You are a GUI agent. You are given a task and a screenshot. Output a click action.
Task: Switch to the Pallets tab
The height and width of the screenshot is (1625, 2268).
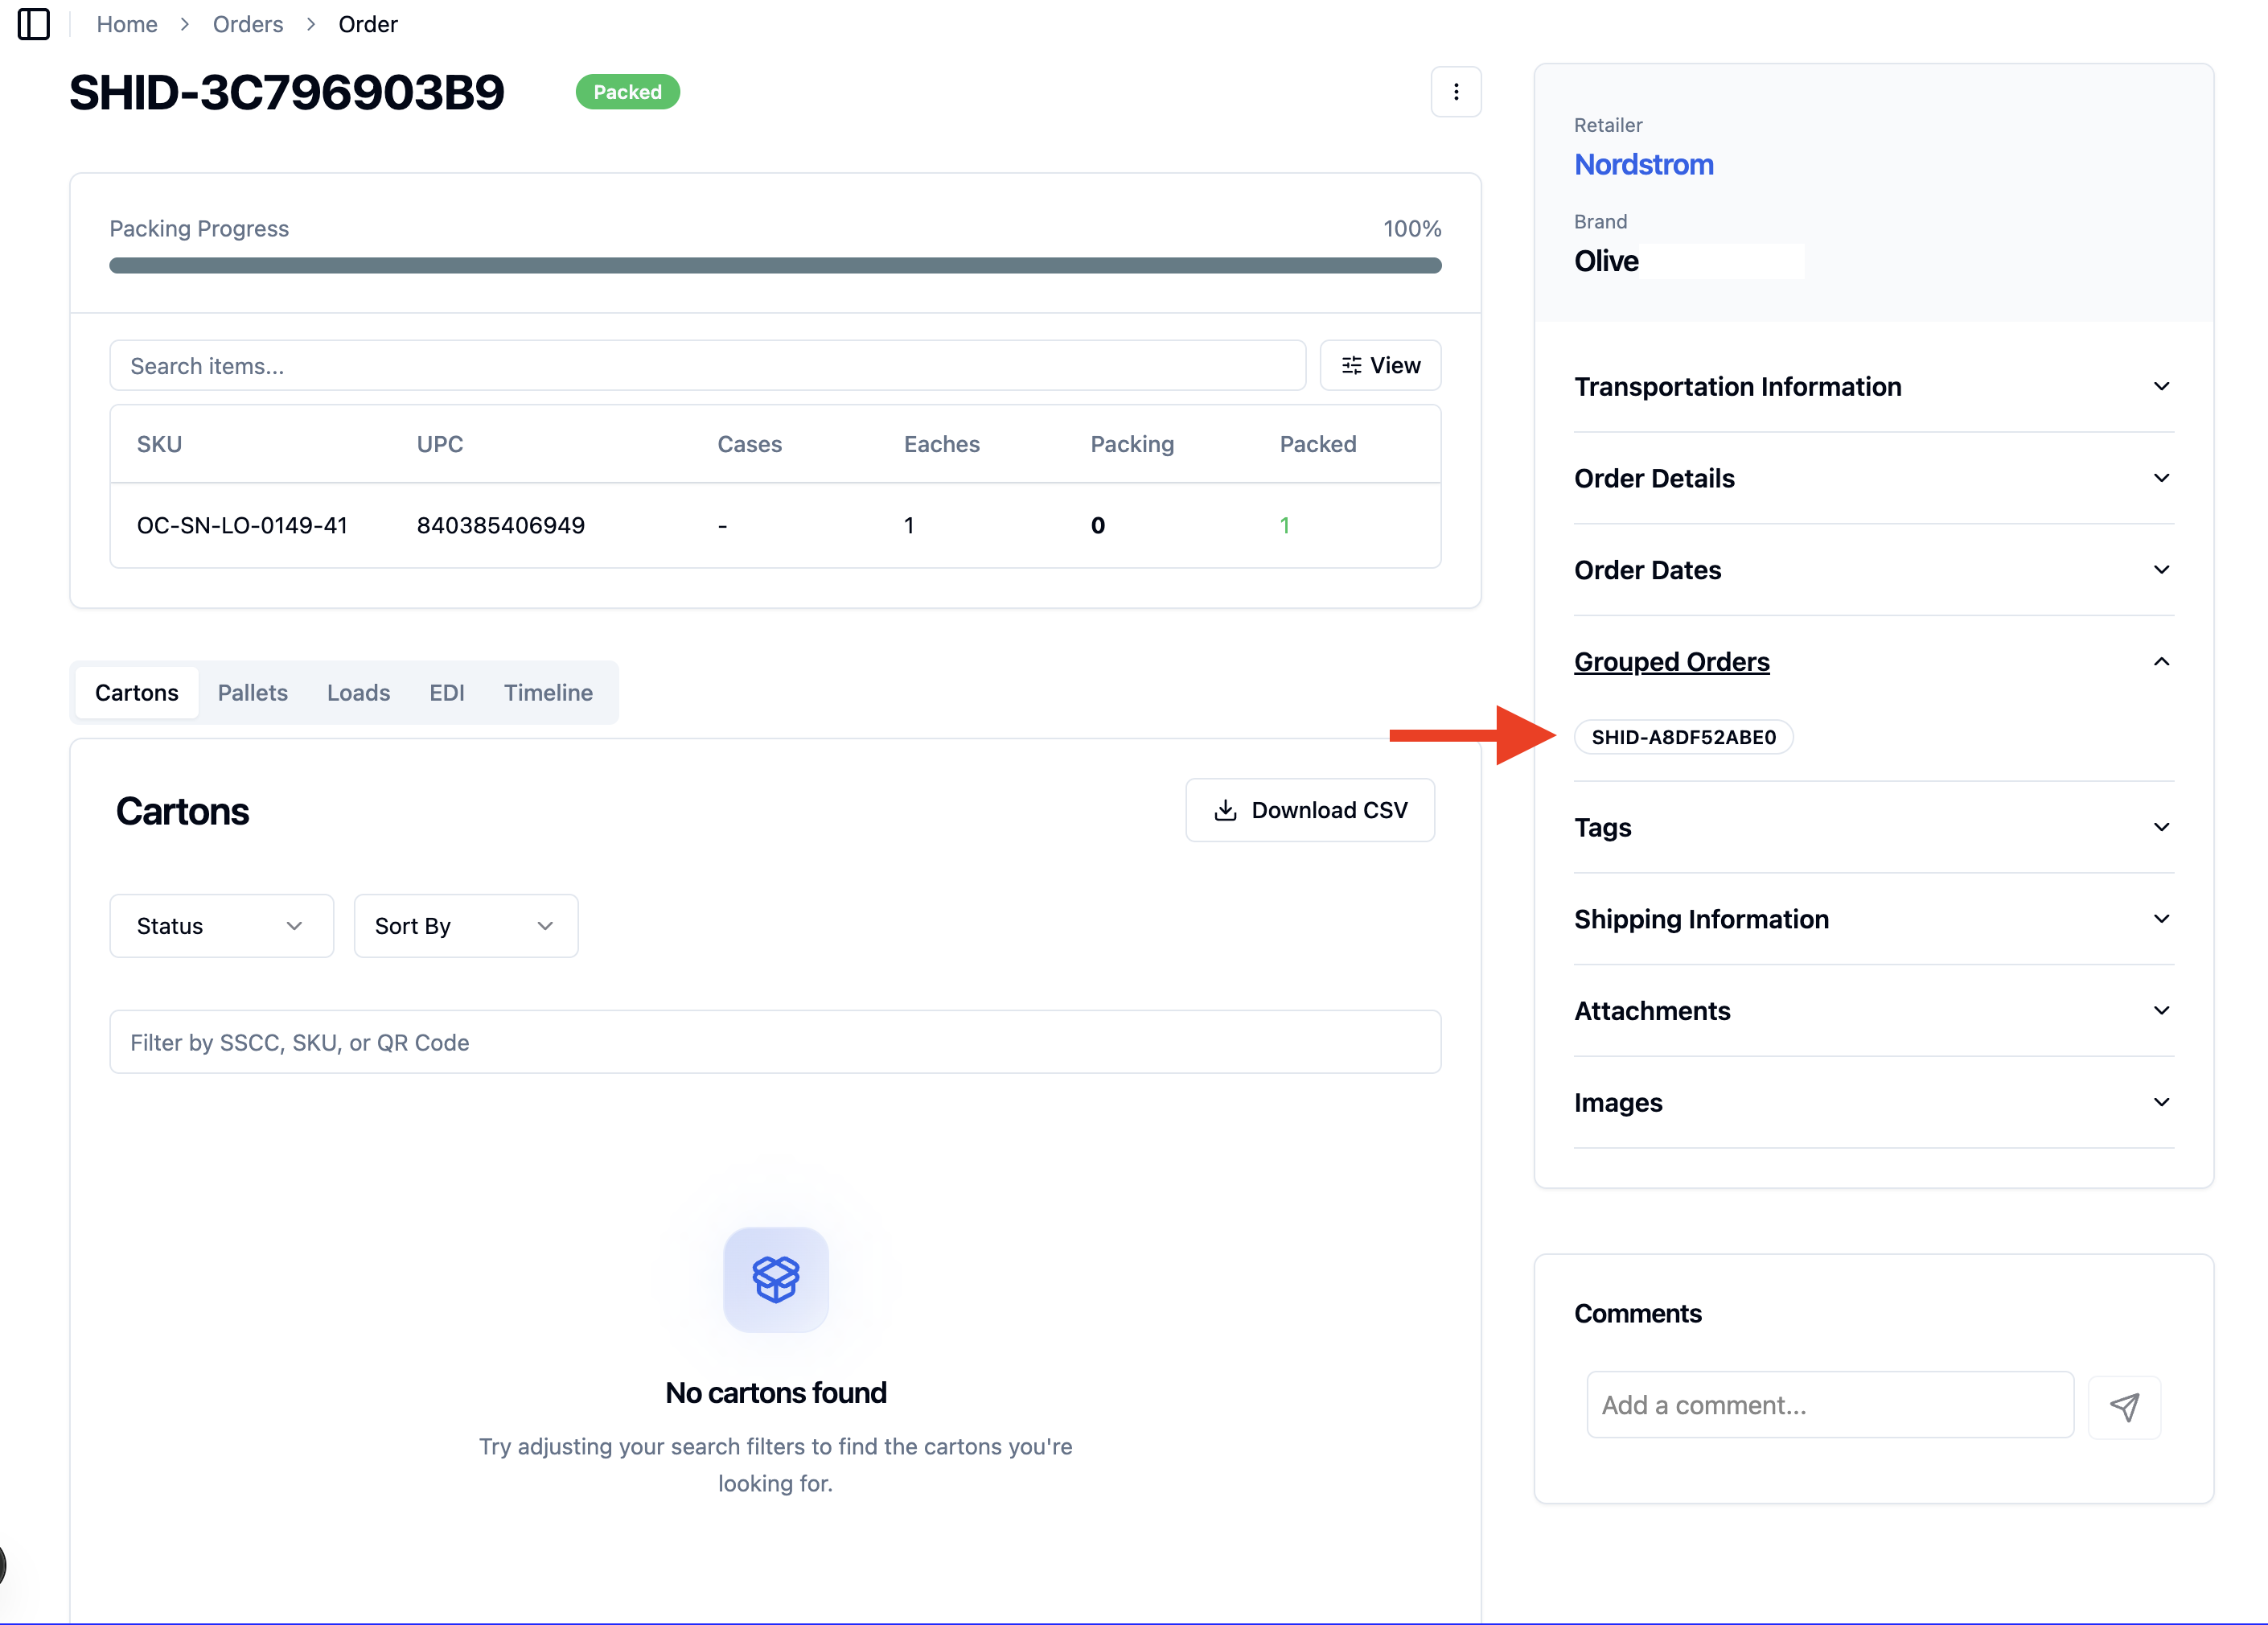(x=253, y=692)
